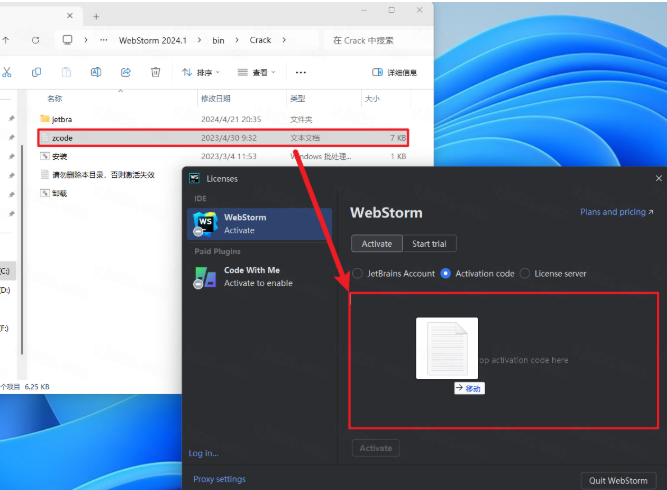Select the jetbra folder
This screenshot has width=667, height=490.
[x=223, y=119]
